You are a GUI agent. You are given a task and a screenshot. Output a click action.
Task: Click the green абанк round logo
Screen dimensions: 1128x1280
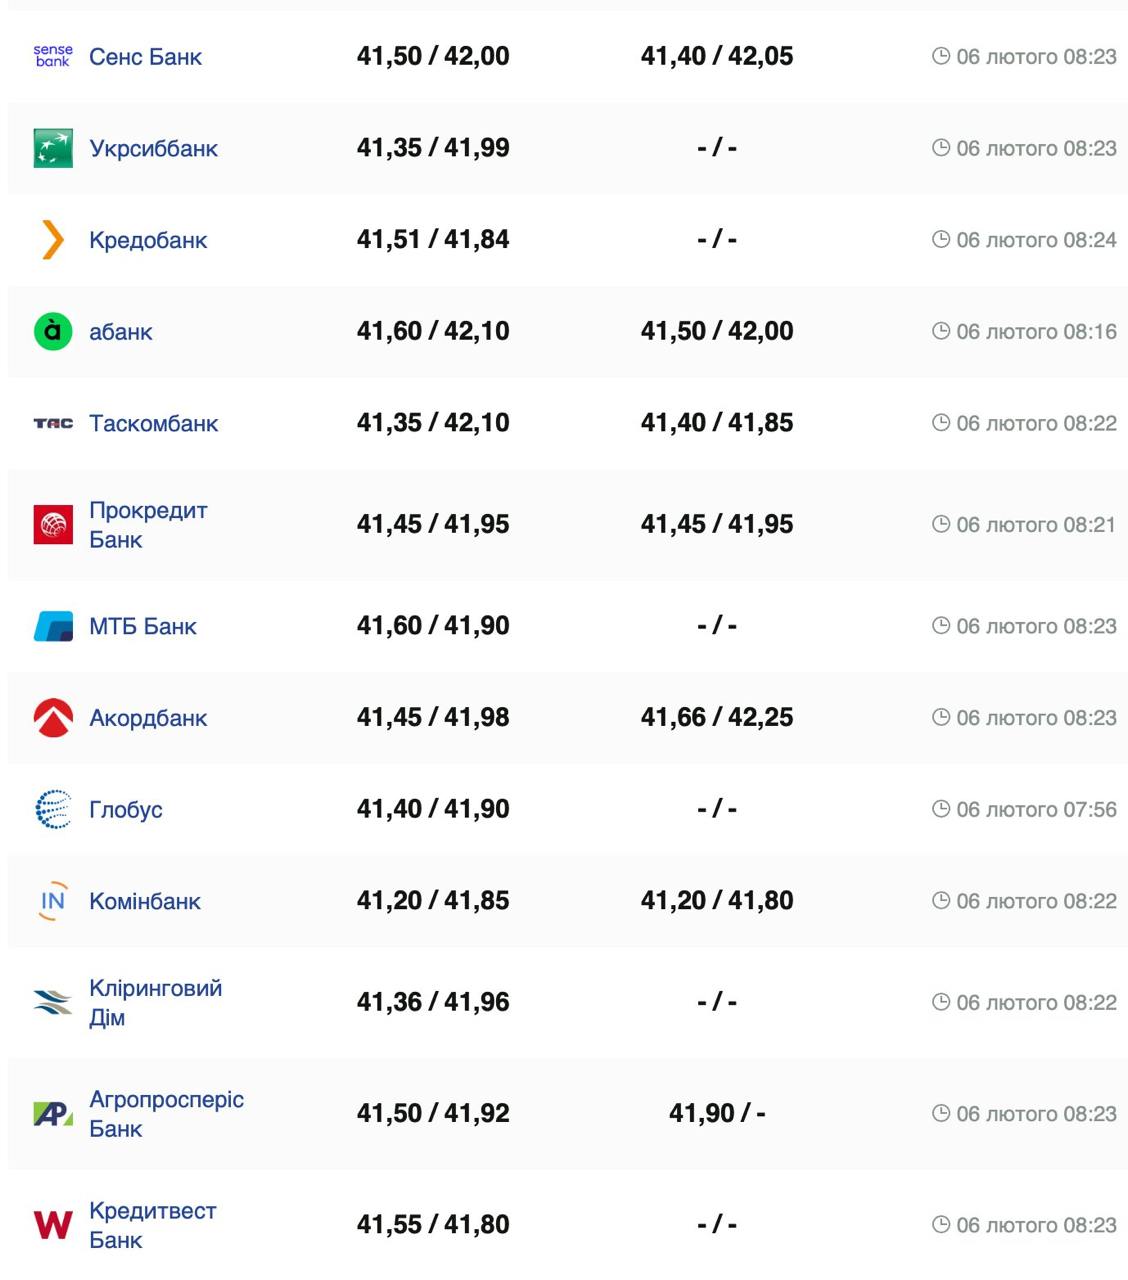tap(53, 331)
